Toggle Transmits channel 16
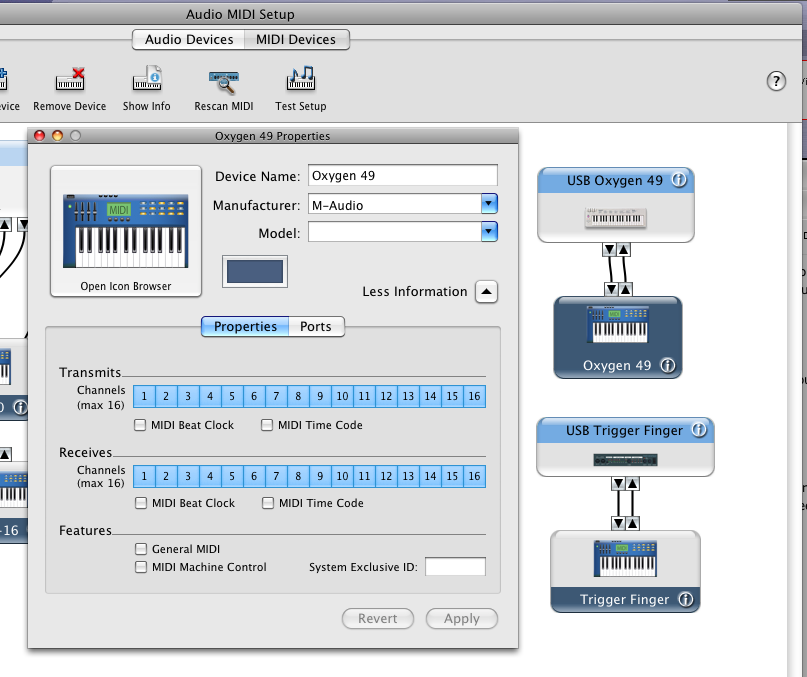The width and height of the screenshot is (807, 677). pos(475,396)
